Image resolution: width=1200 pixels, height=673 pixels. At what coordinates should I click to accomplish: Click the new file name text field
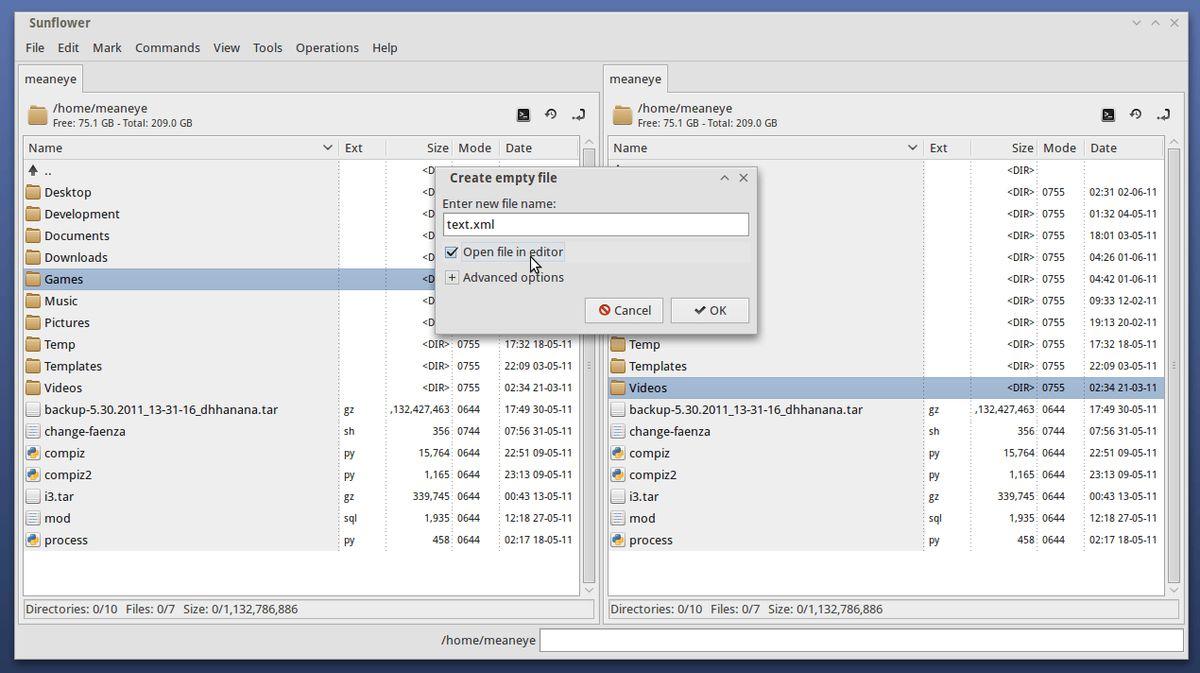[x=595, y=225]
